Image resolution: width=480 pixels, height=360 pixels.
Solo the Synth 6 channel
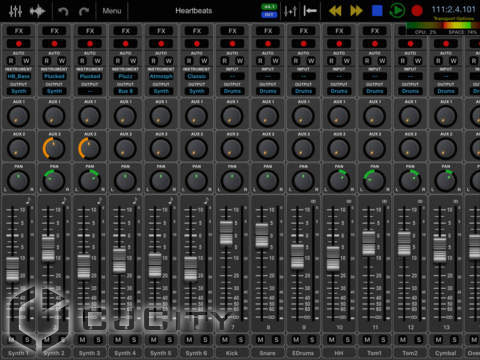(205, 340)
